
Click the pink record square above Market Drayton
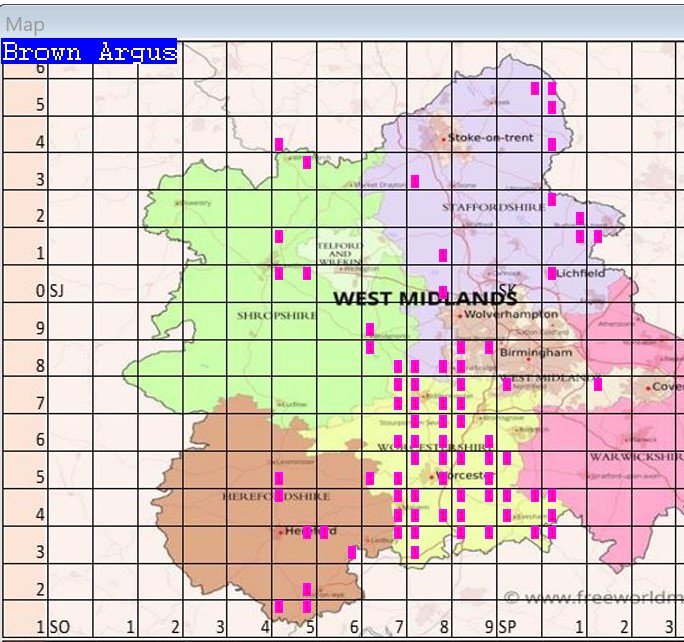pyautogui.click(x=414, y=181)
